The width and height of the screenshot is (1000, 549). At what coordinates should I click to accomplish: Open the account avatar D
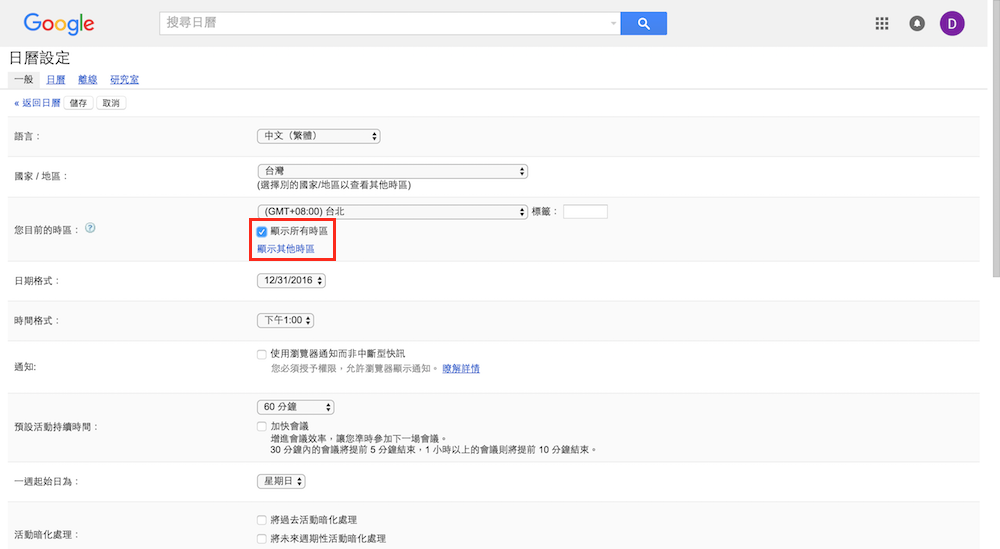pos(952,24)
